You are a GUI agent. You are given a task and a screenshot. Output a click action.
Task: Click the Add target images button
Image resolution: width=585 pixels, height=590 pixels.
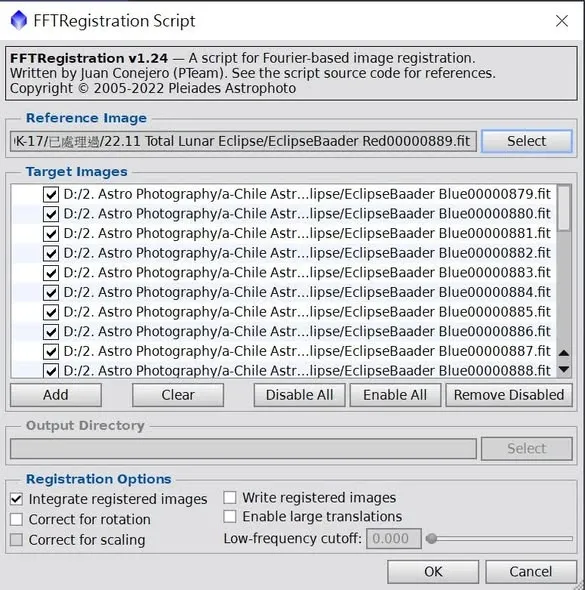[x=56, y=395]
